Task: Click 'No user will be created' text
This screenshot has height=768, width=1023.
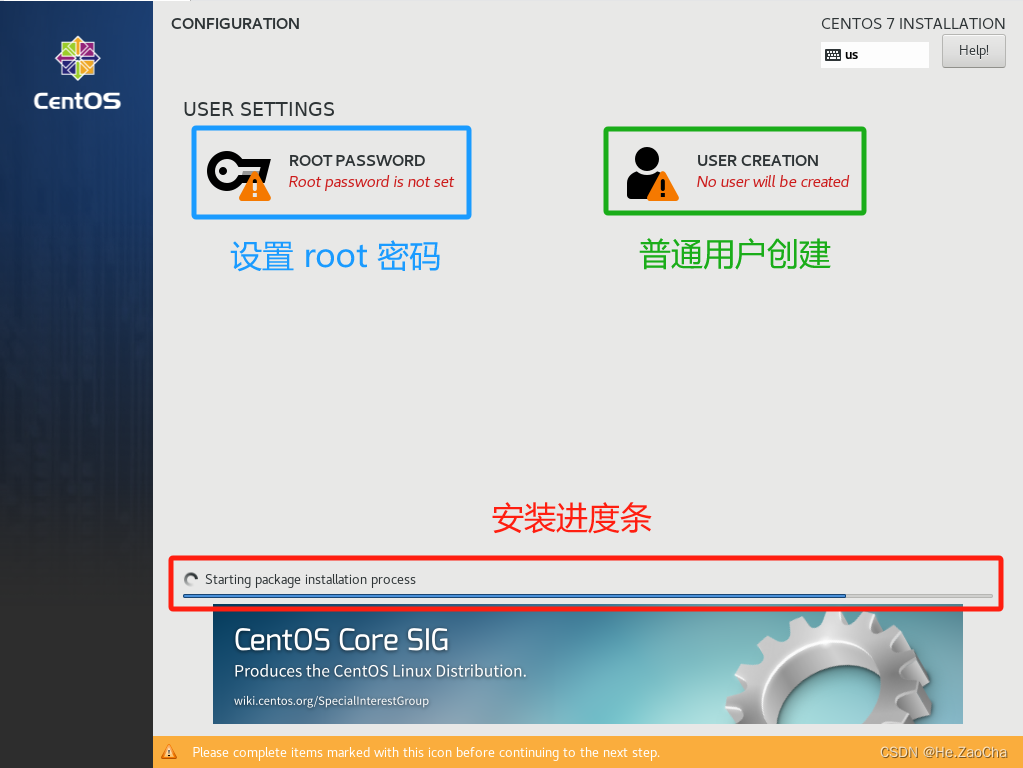Action: pos(772,182)
